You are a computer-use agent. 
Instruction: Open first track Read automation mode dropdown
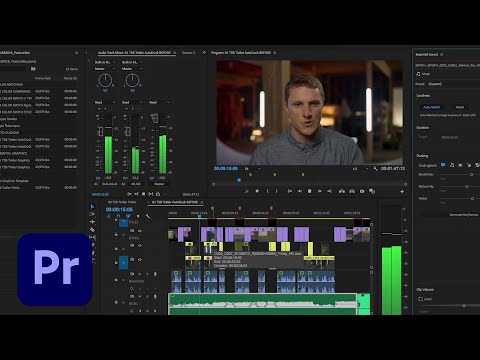tap(105, 102)
